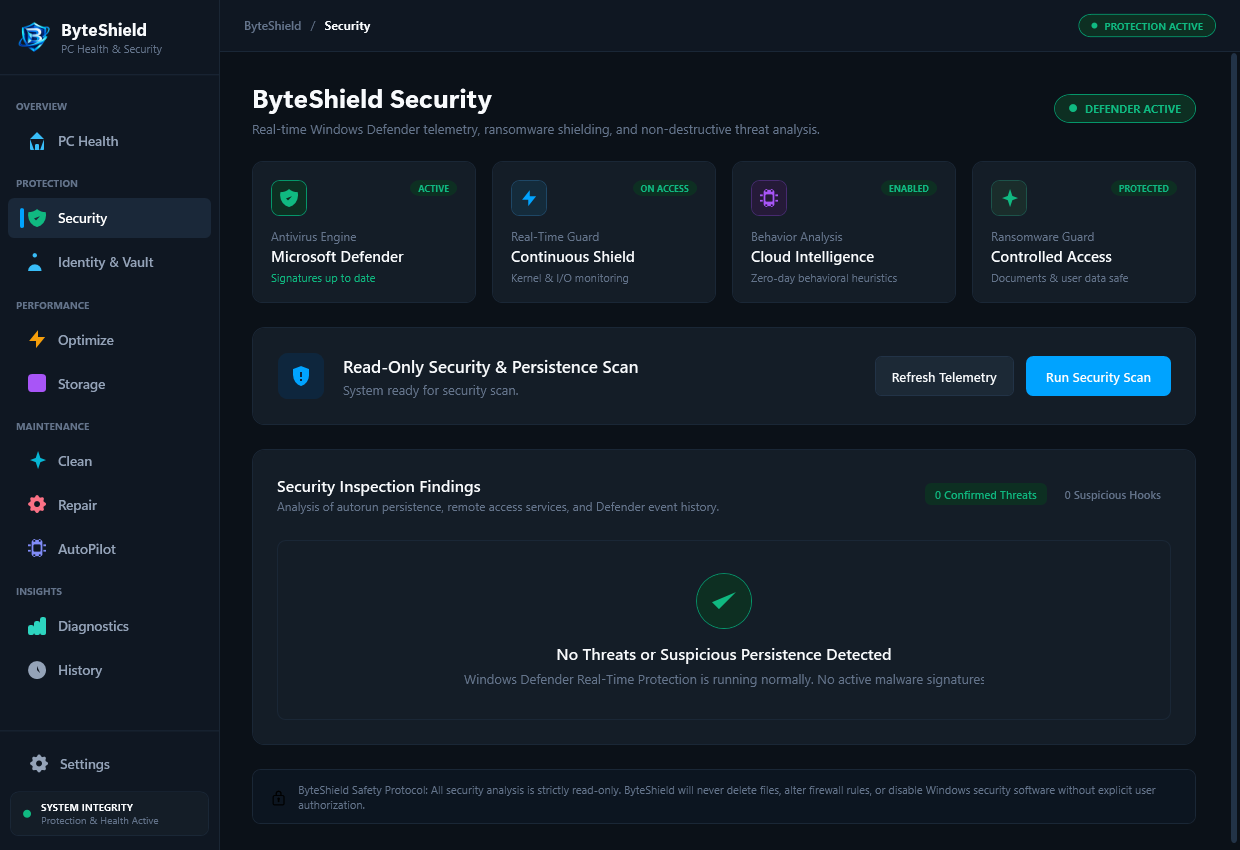Open the History page
Screen dimensions: 1240x850
coord(109,670)
